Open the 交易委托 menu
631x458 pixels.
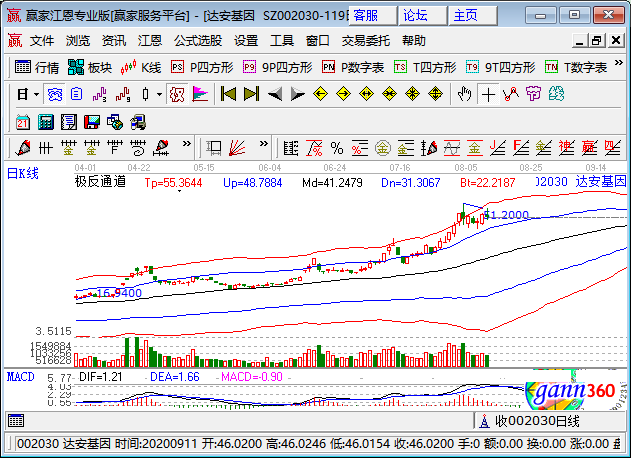point(366,41)
